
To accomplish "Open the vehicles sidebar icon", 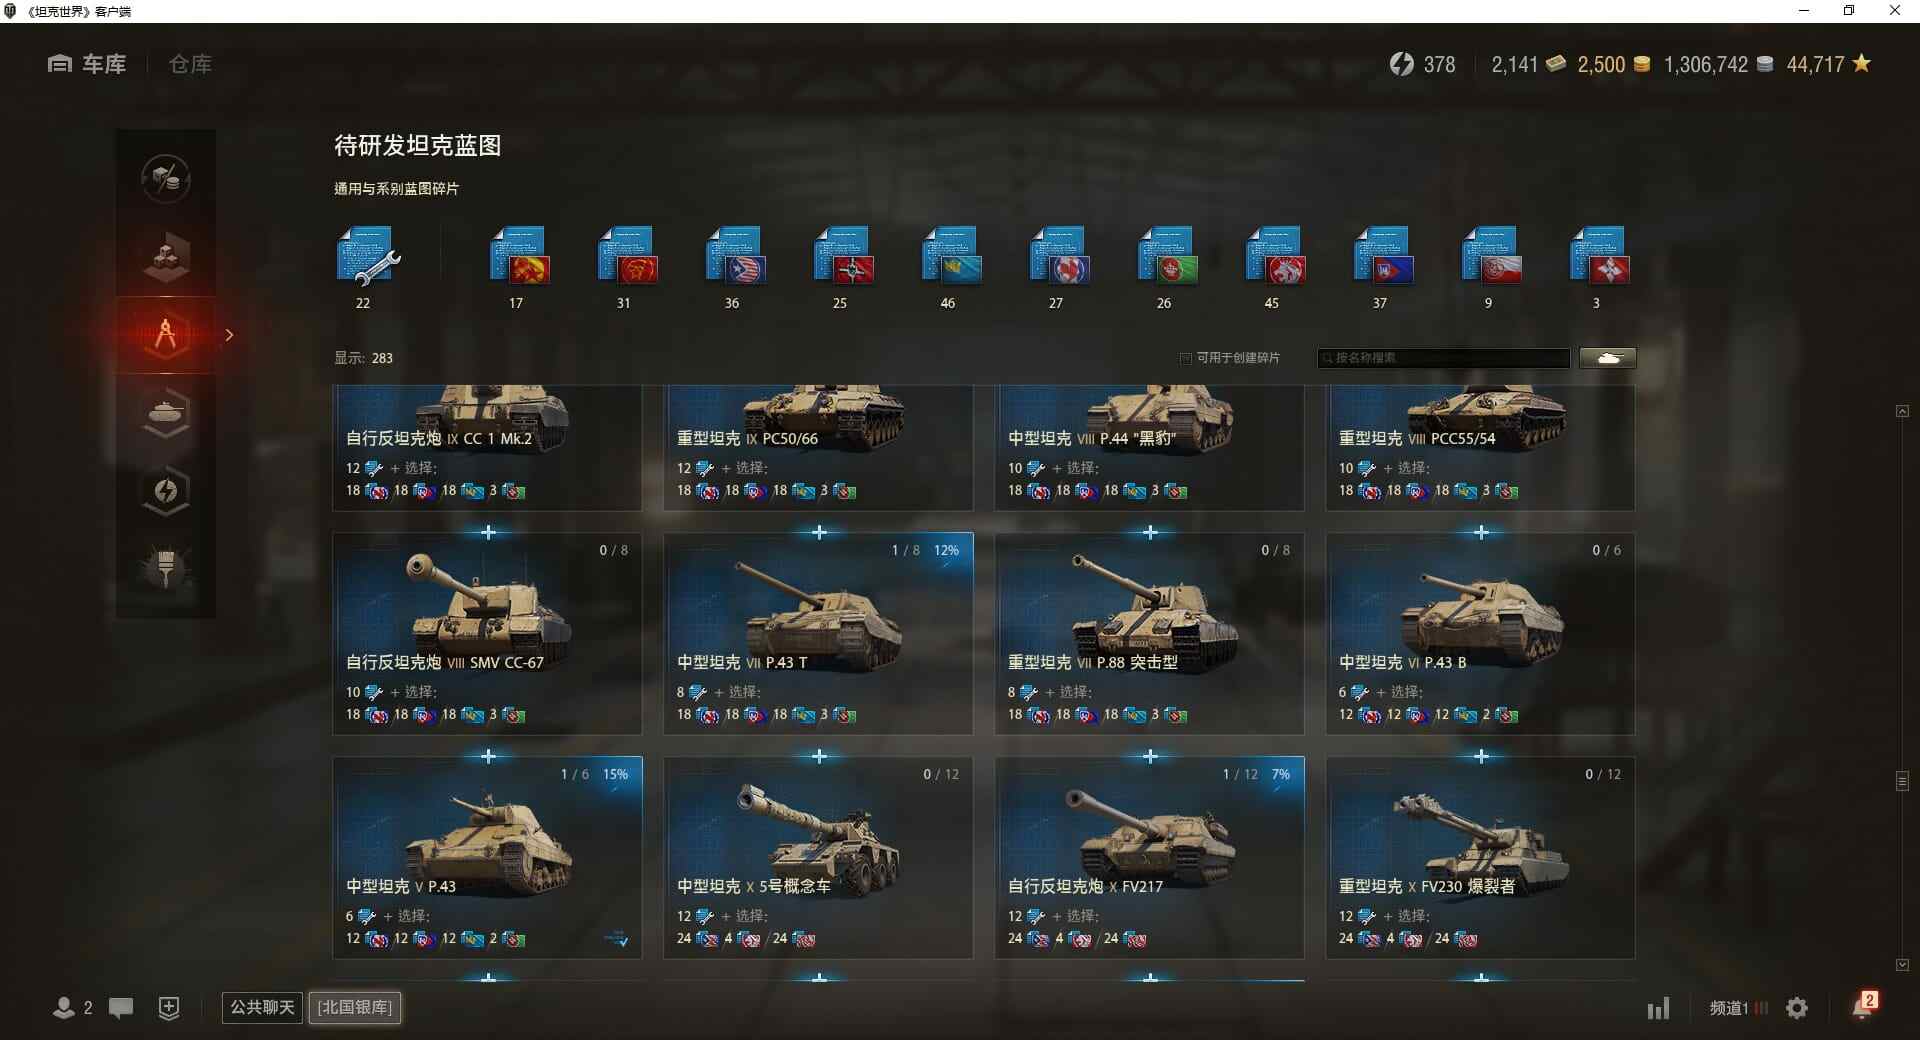I will [x=166, y=412].
